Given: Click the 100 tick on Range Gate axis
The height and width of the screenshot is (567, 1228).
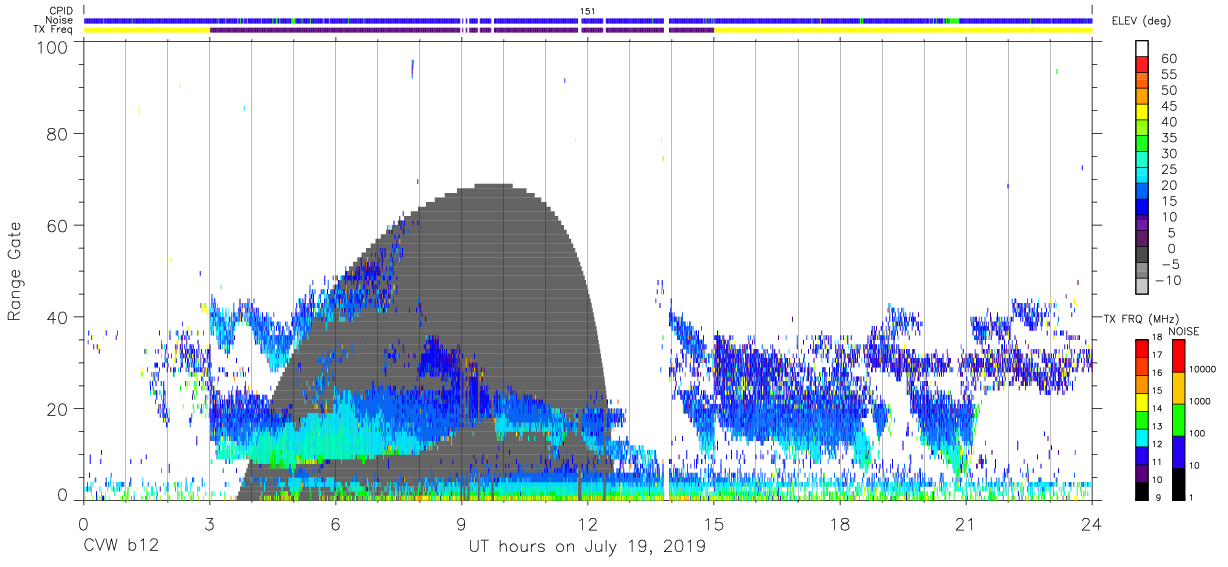Looking at the screenshot, I should coord(54,47).
